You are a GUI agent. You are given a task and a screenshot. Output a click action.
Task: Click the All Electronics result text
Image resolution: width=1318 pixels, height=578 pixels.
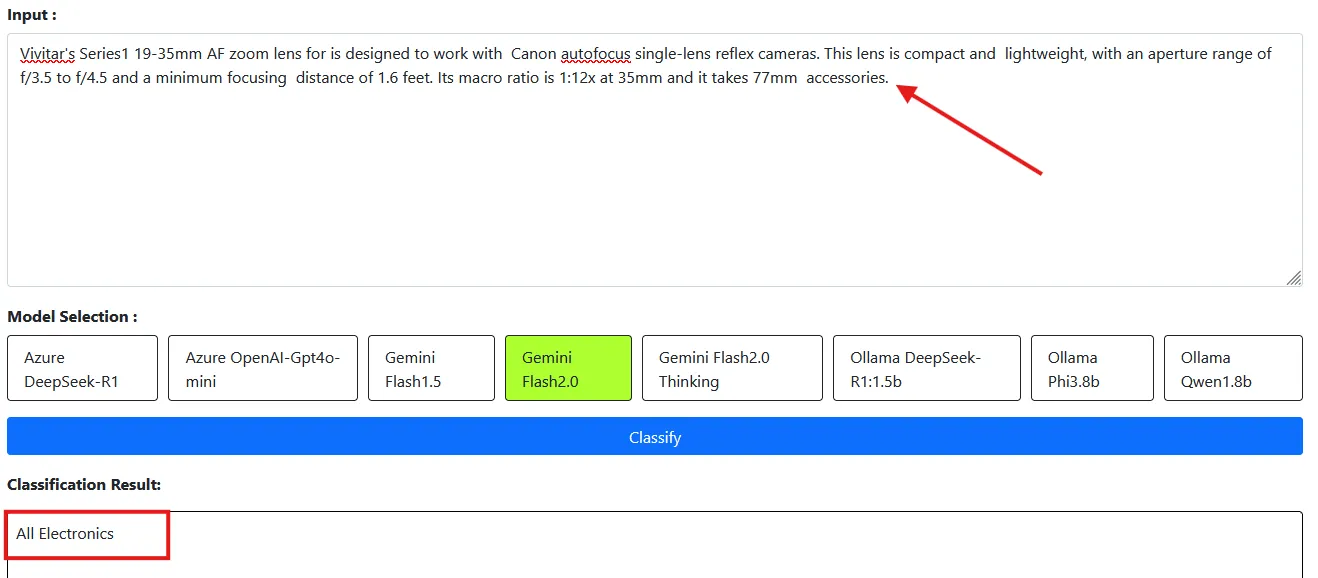[65, 534]
